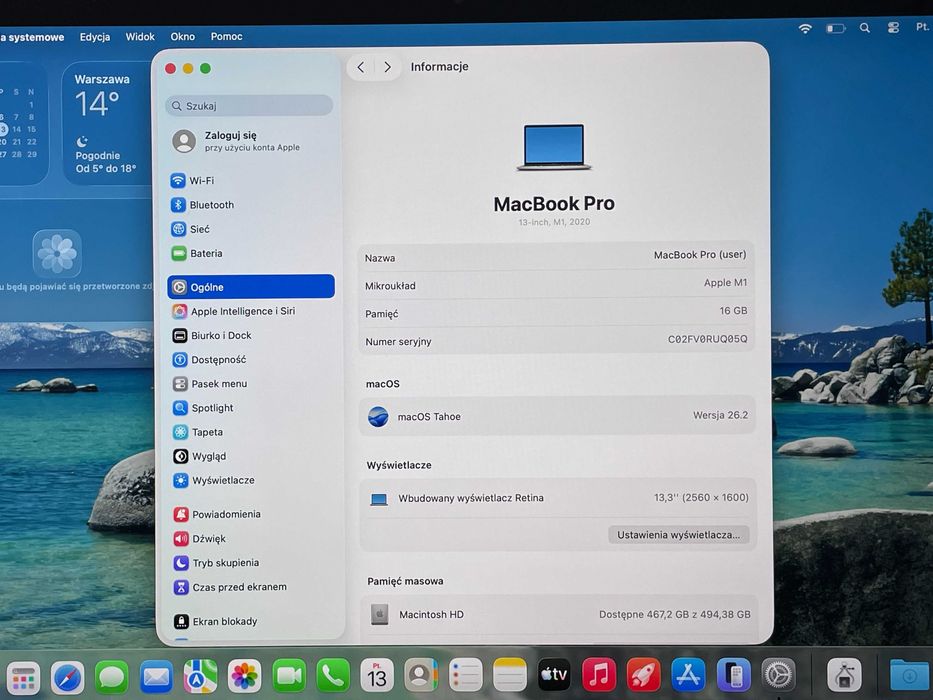Open Music app in the Dock
933x700 pixels.
point(599,675)
